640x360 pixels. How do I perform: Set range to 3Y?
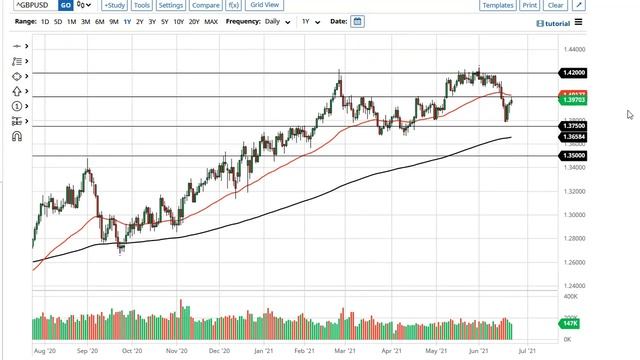152,22
